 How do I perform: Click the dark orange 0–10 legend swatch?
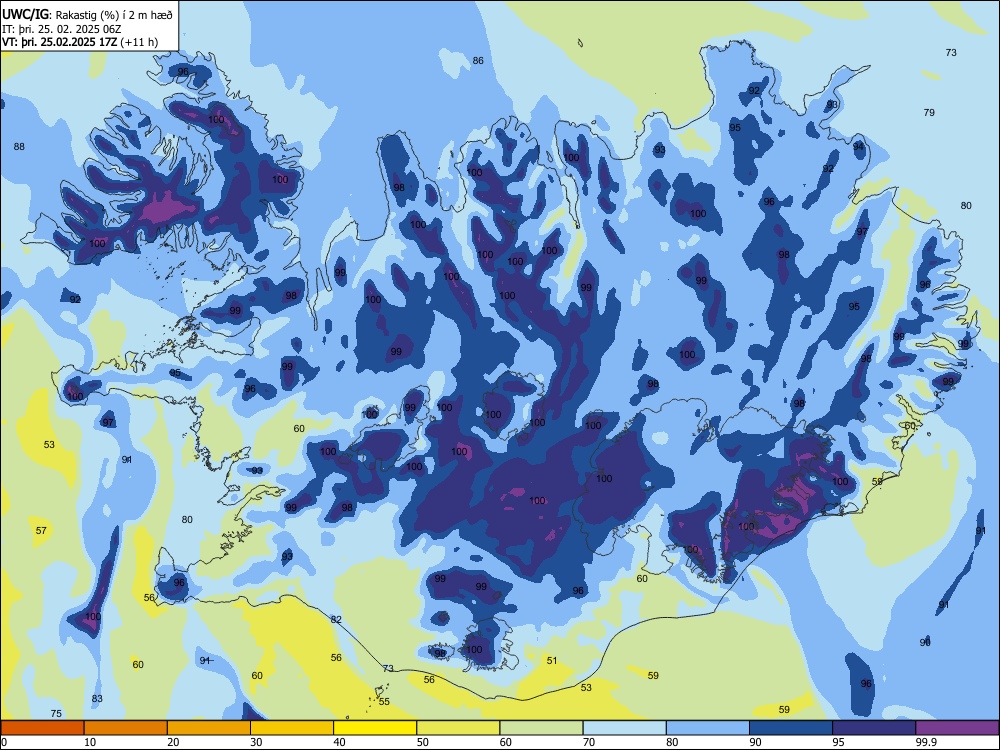click(x=42, y=728)
